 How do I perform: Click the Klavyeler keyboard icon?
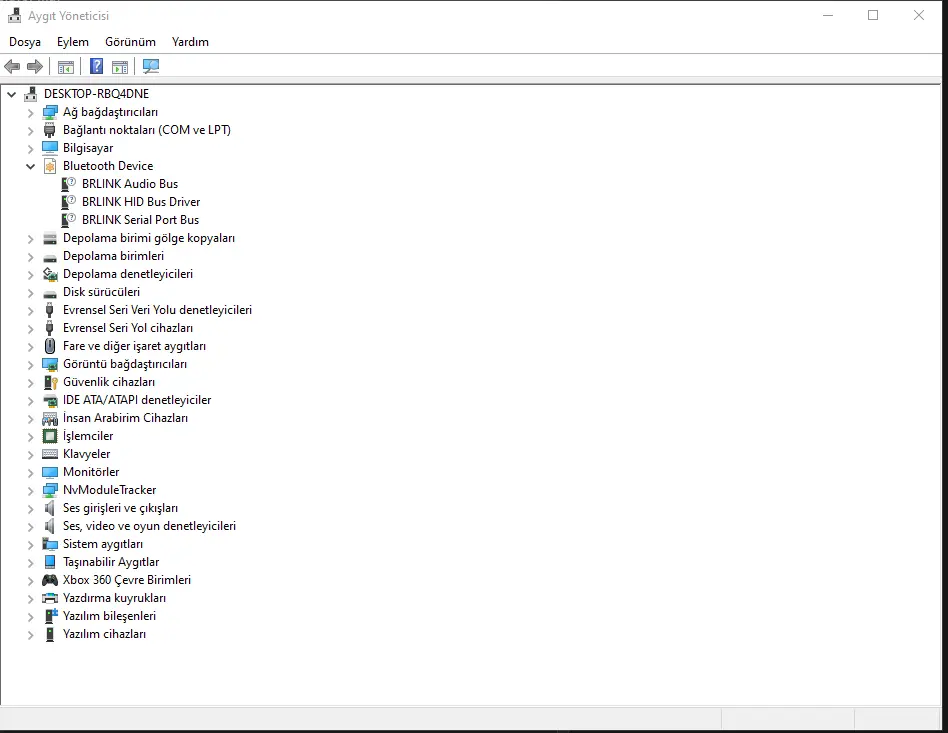pos(50,454)
